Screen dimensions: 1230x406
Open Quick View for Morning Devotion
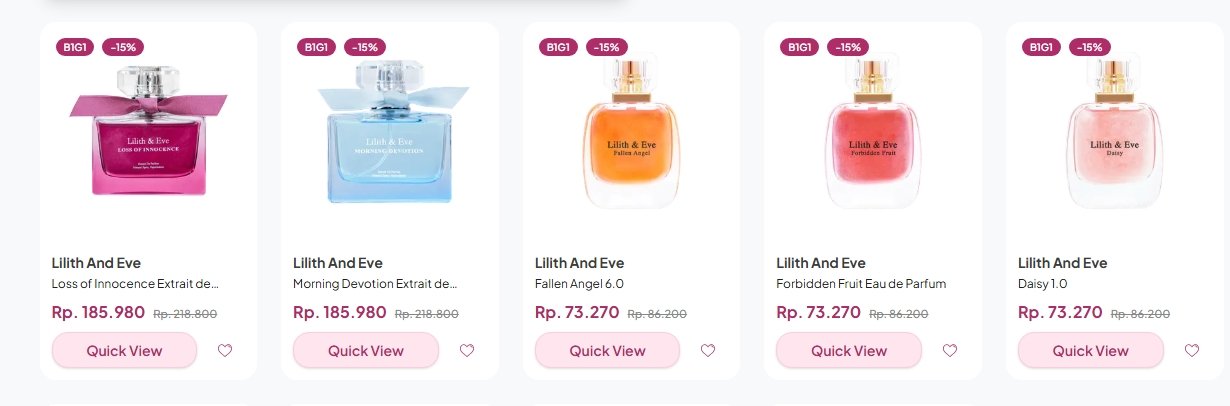coord(366,351)
